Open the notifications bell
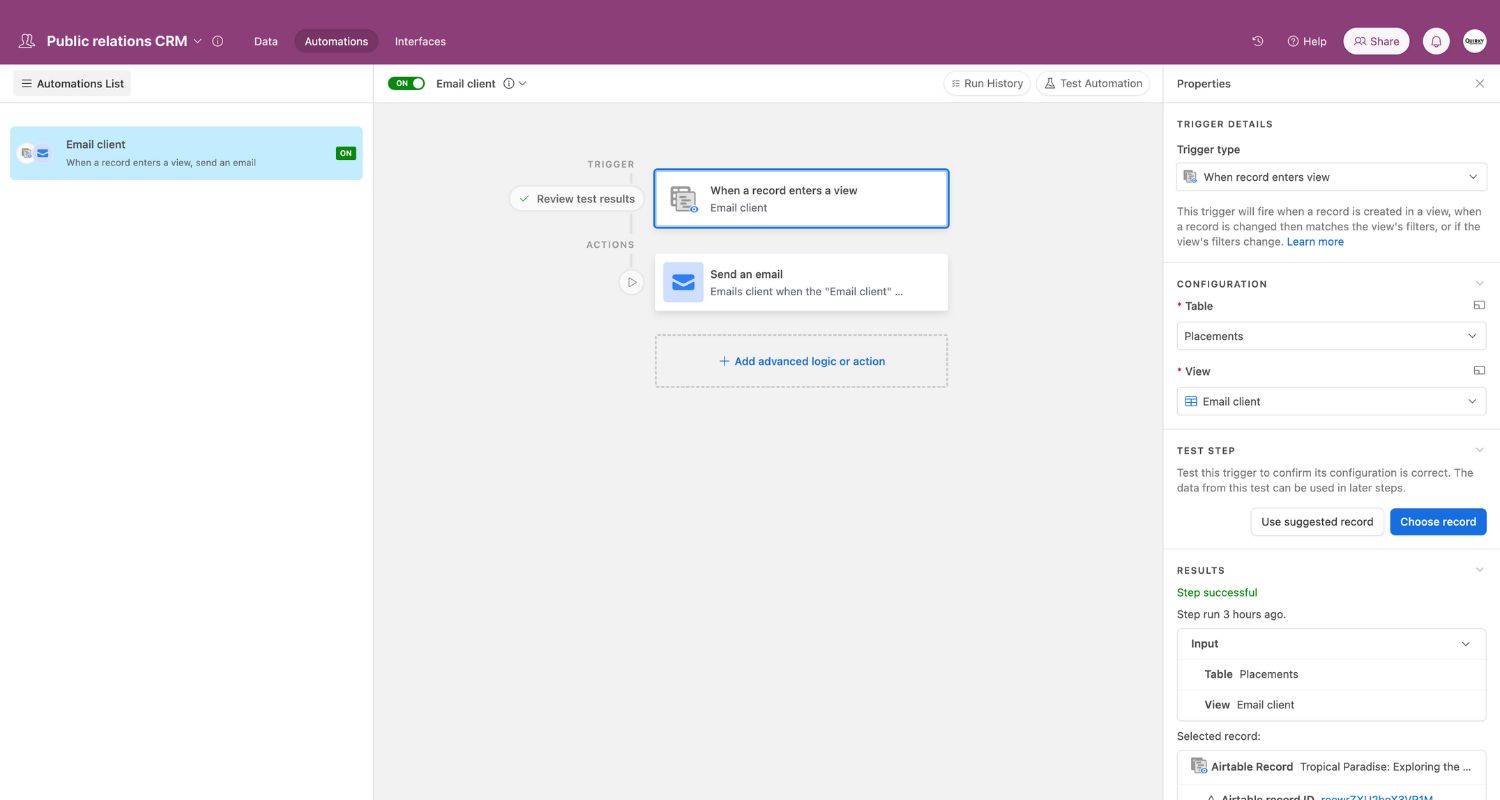This screenshot has height=800, width=1500. pyautogui.click(x=1436, y=41)
